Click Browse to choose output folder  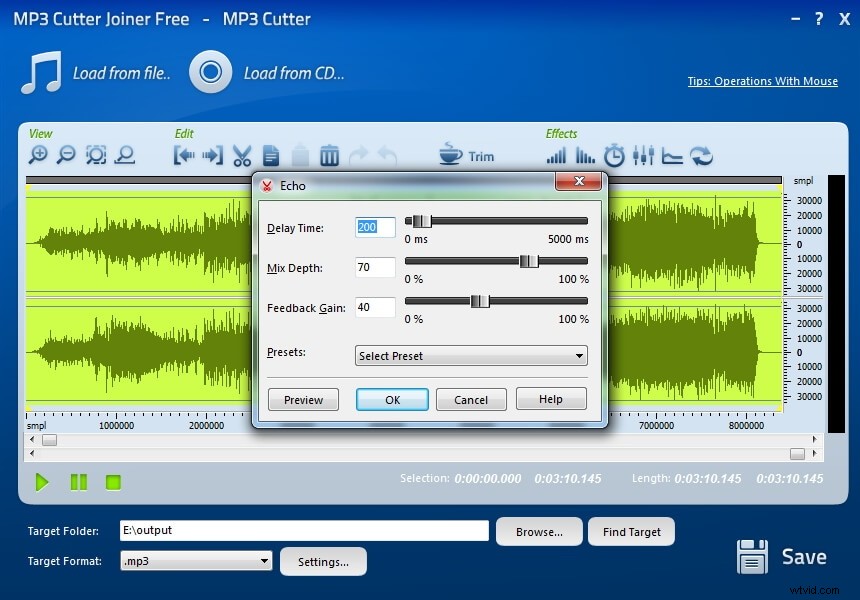pos(539,531)
